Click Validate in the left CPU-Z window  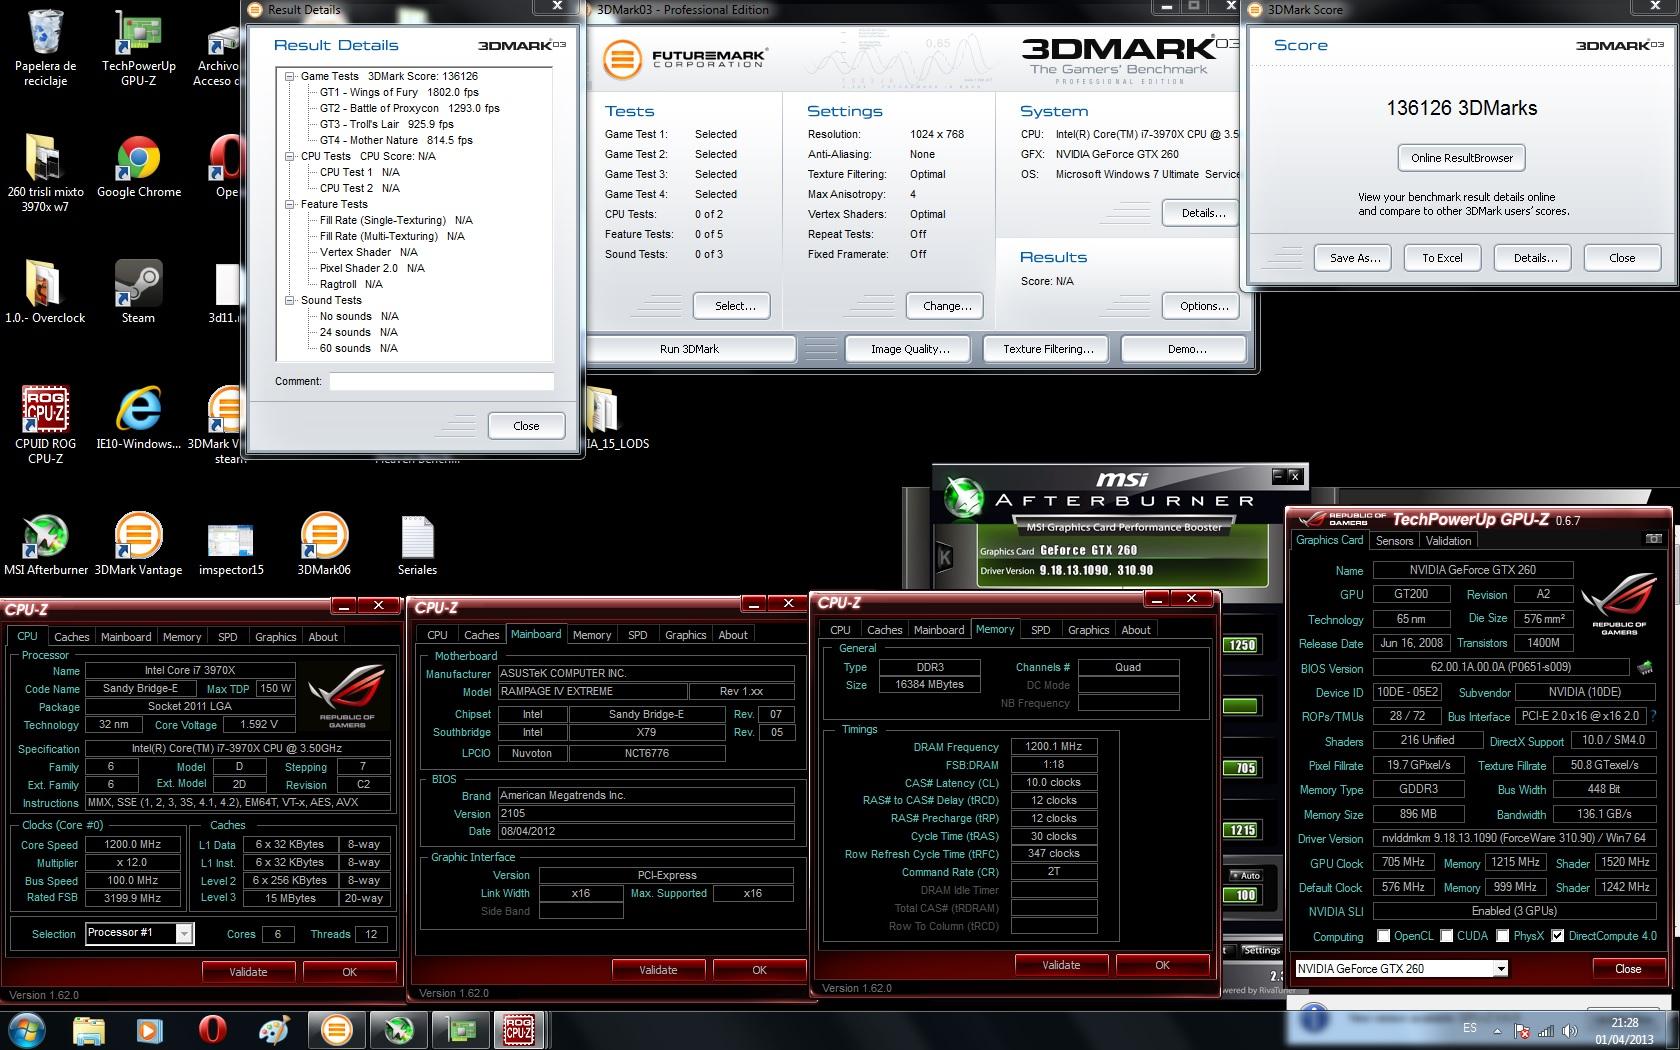coord(248,971)
